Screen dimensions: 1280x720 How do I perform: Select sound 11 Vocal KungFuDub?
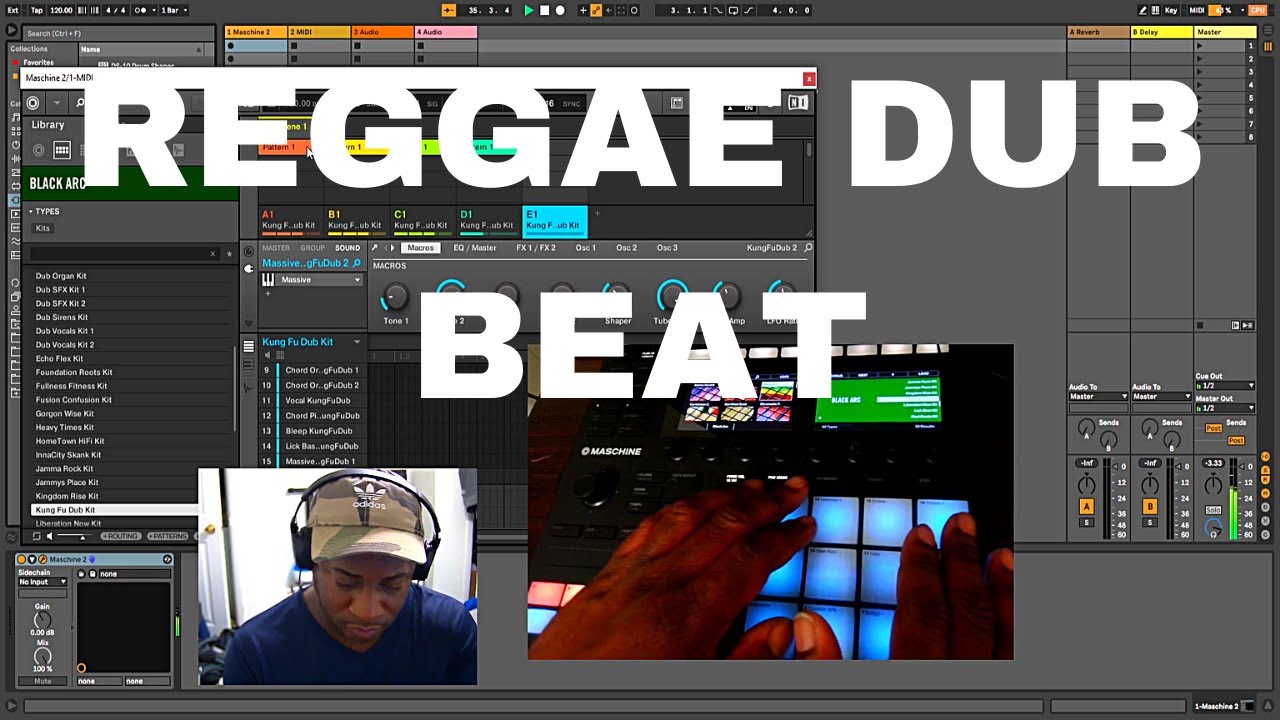click(x=316, y=400)
